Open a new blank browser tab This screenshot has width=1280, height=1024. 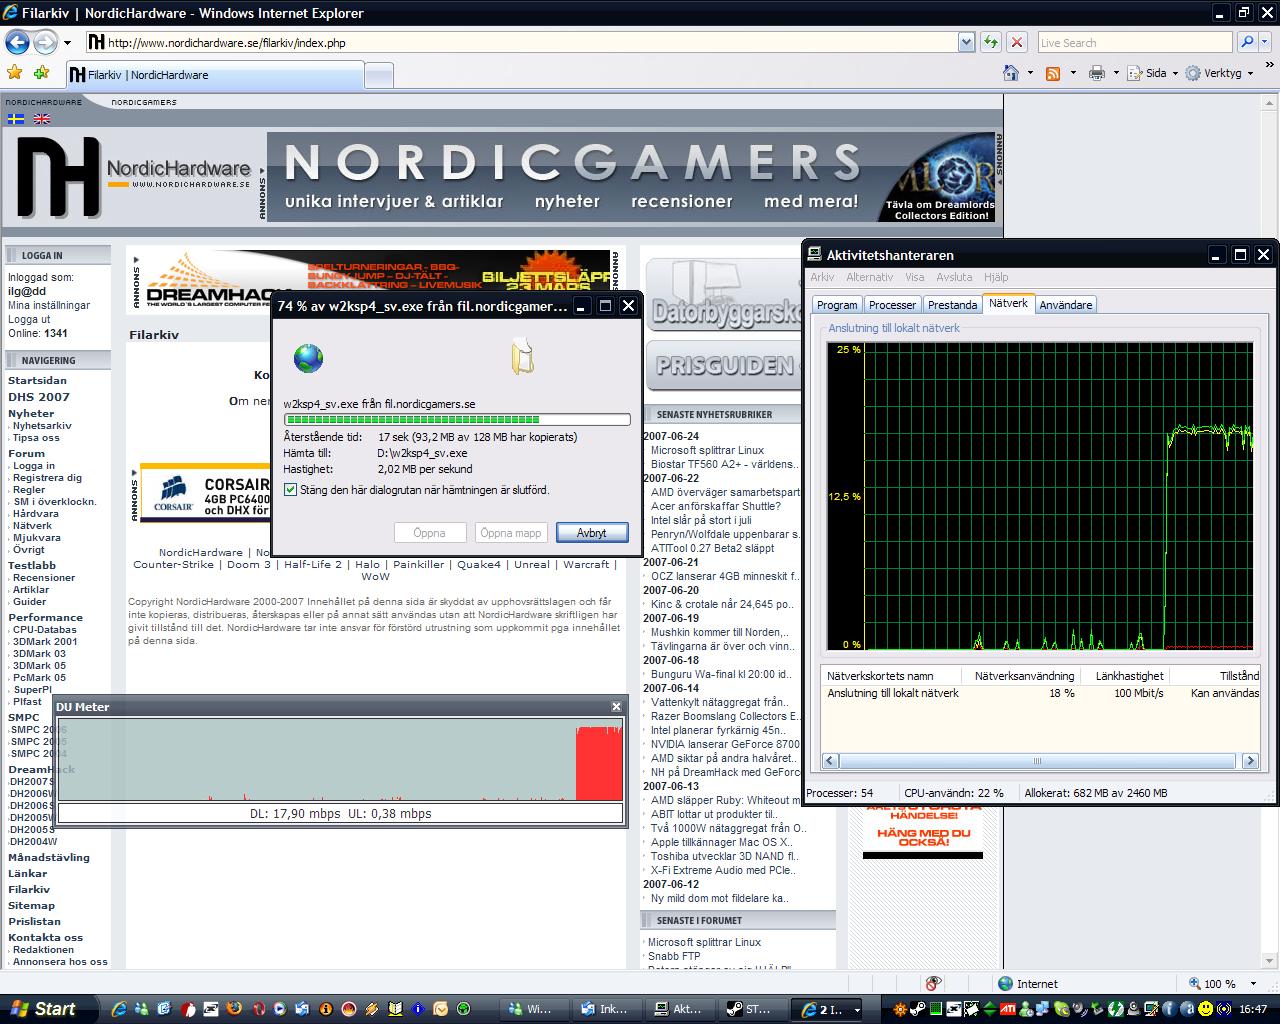point(378,76)
